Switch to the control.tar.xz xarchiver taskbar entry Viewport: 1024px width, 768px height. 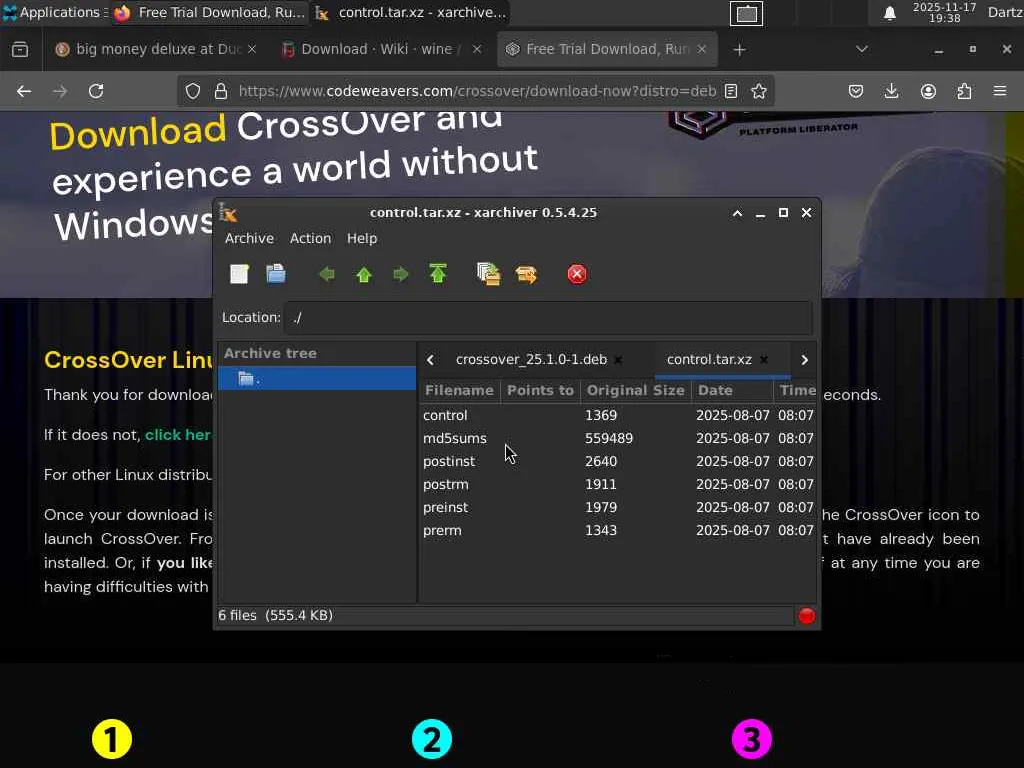(411, 12)
